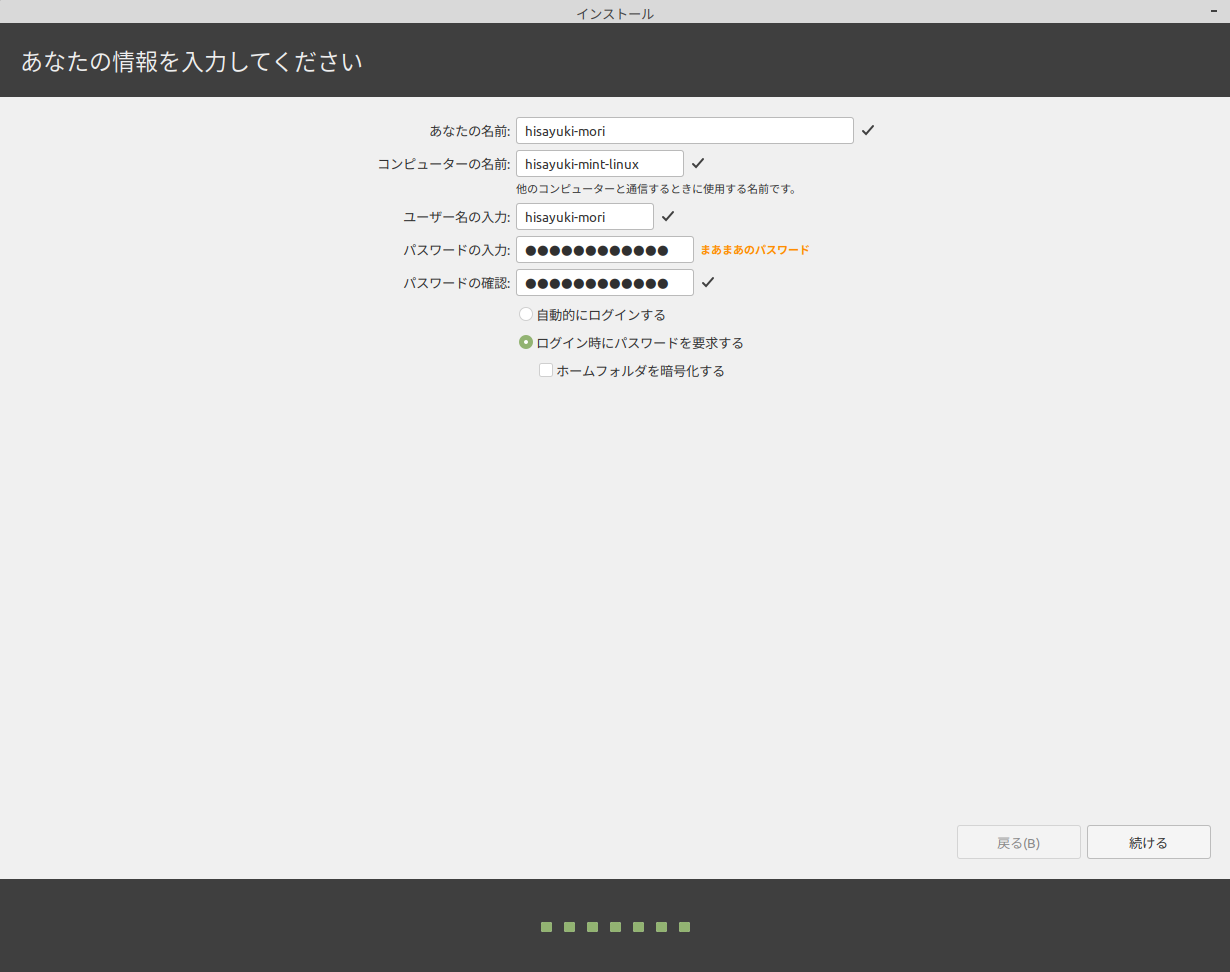Click the checkmark next to password confirmation

(708, 283)
